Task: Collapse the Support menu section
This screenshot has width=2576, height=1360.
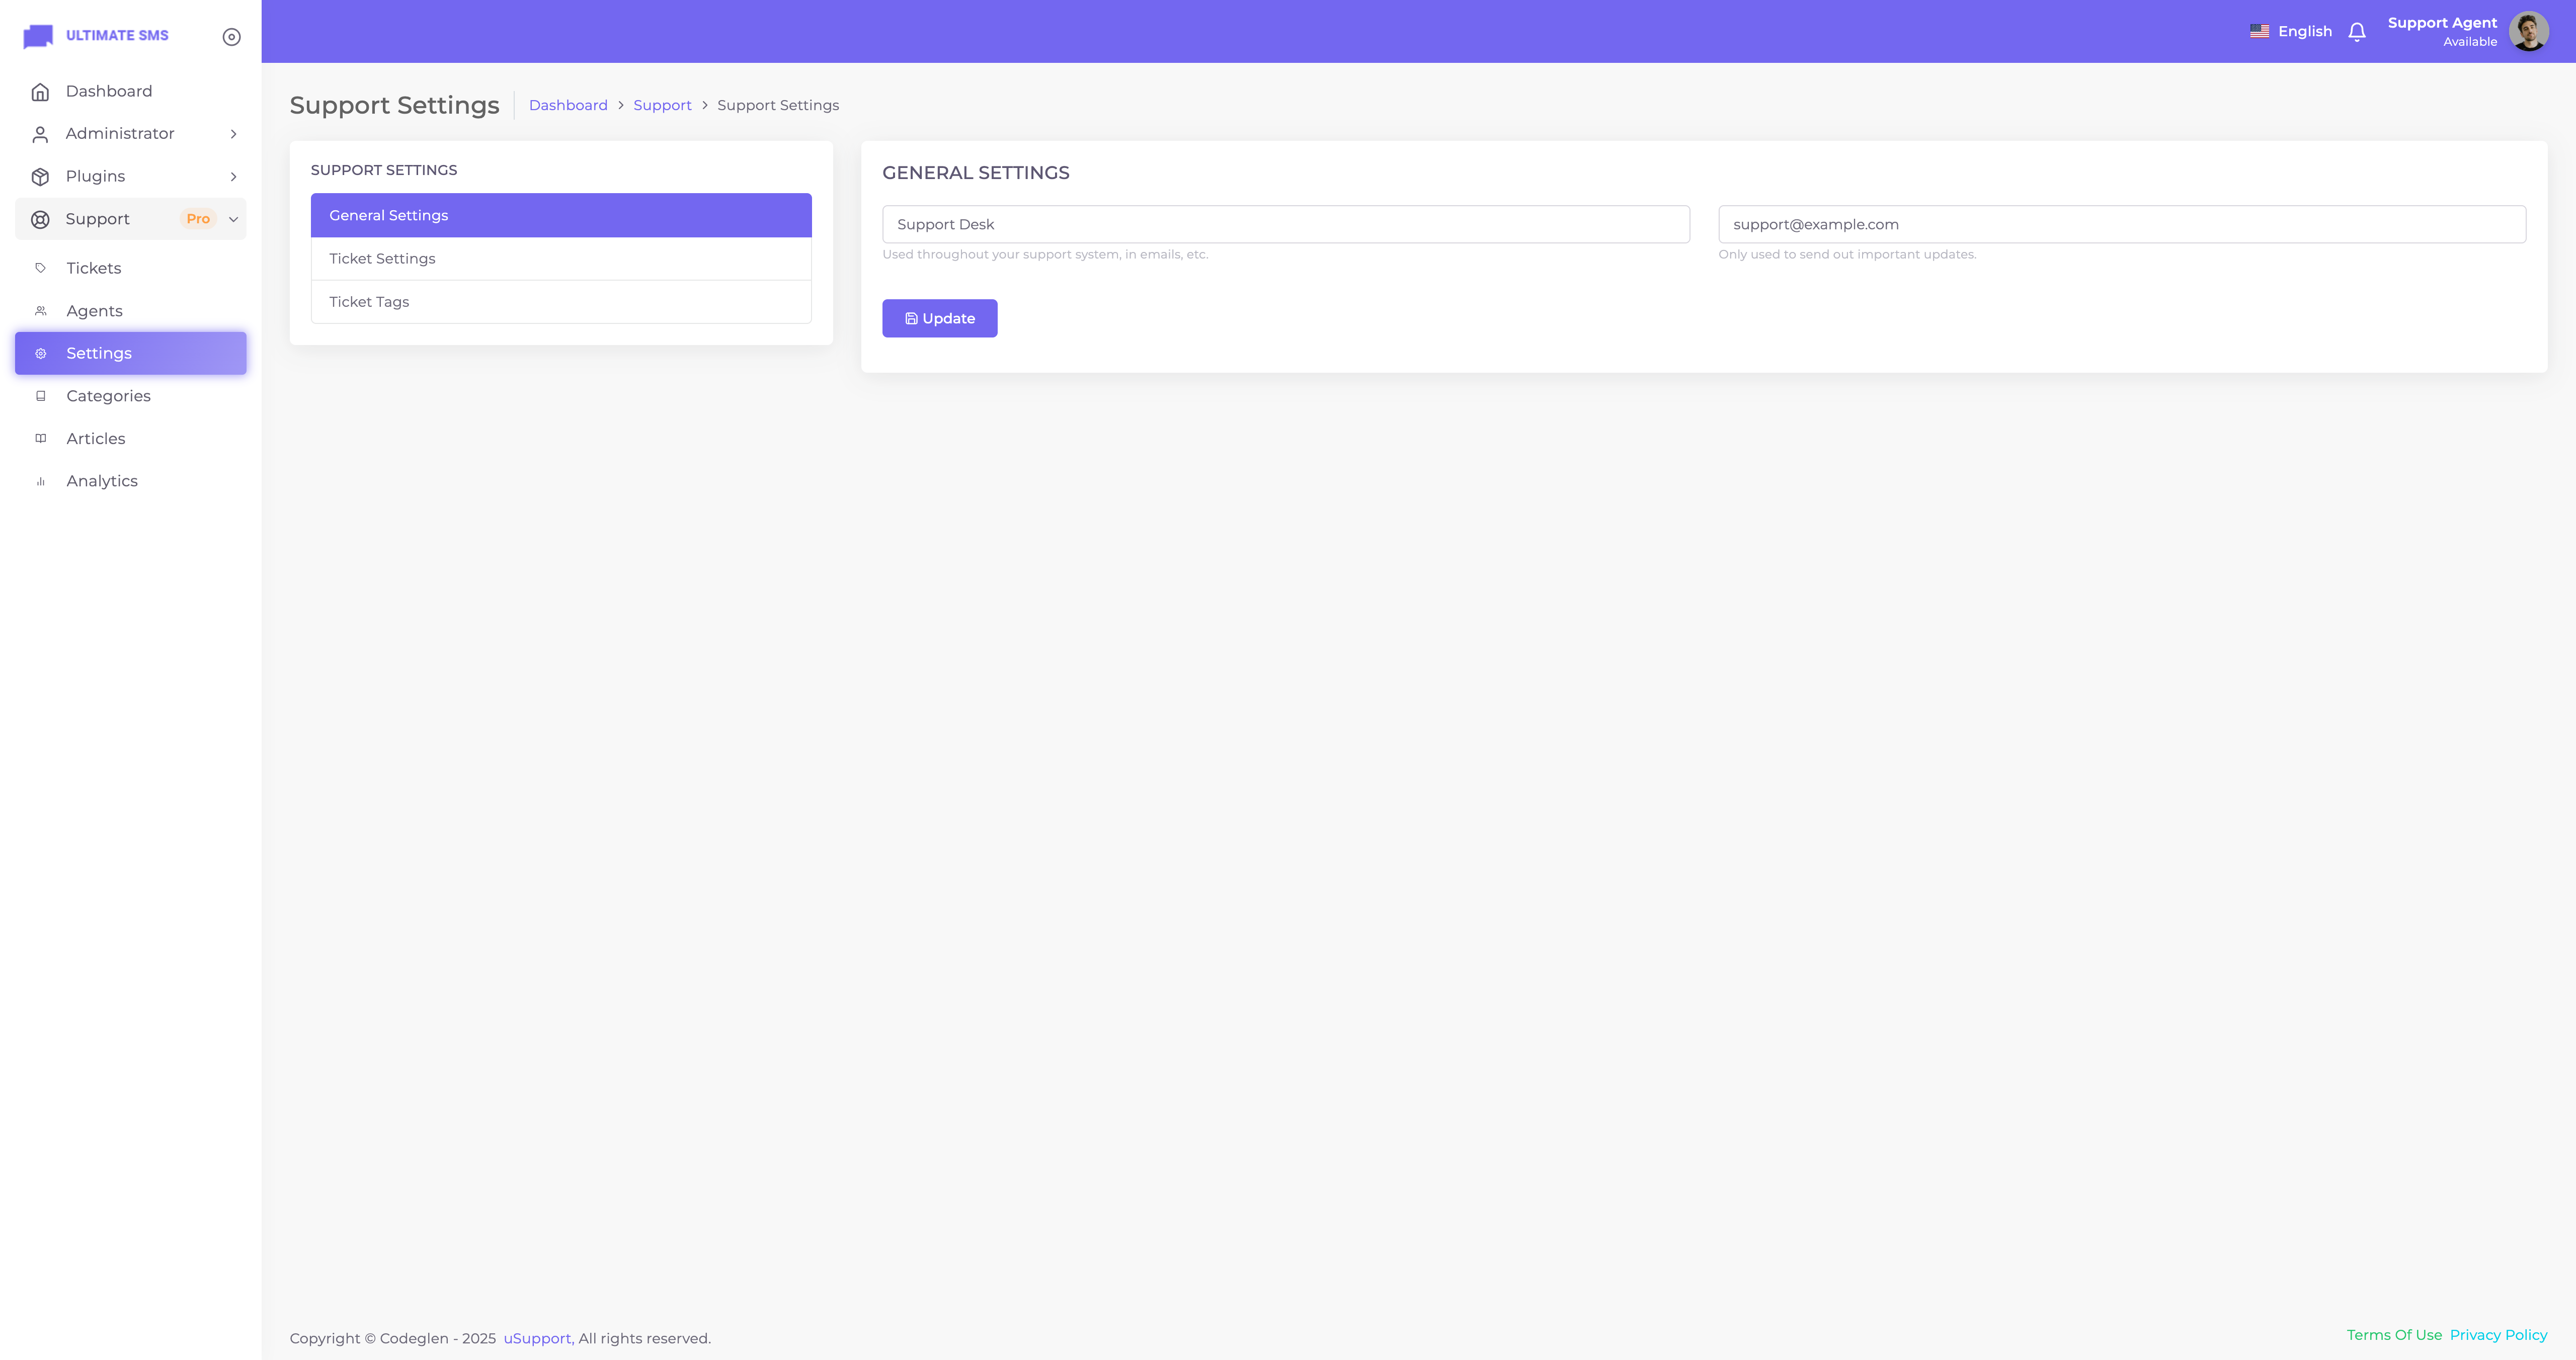Action: [x=233, y=219]
